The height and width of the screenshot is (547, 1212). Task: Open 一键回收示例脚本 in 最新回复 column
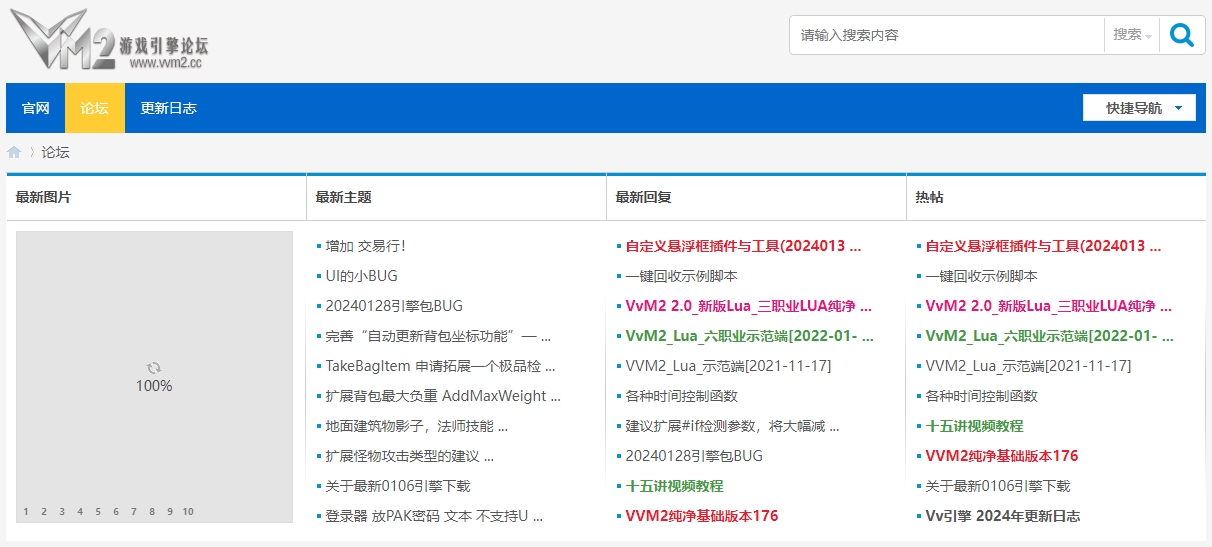(x=682, y=276)
